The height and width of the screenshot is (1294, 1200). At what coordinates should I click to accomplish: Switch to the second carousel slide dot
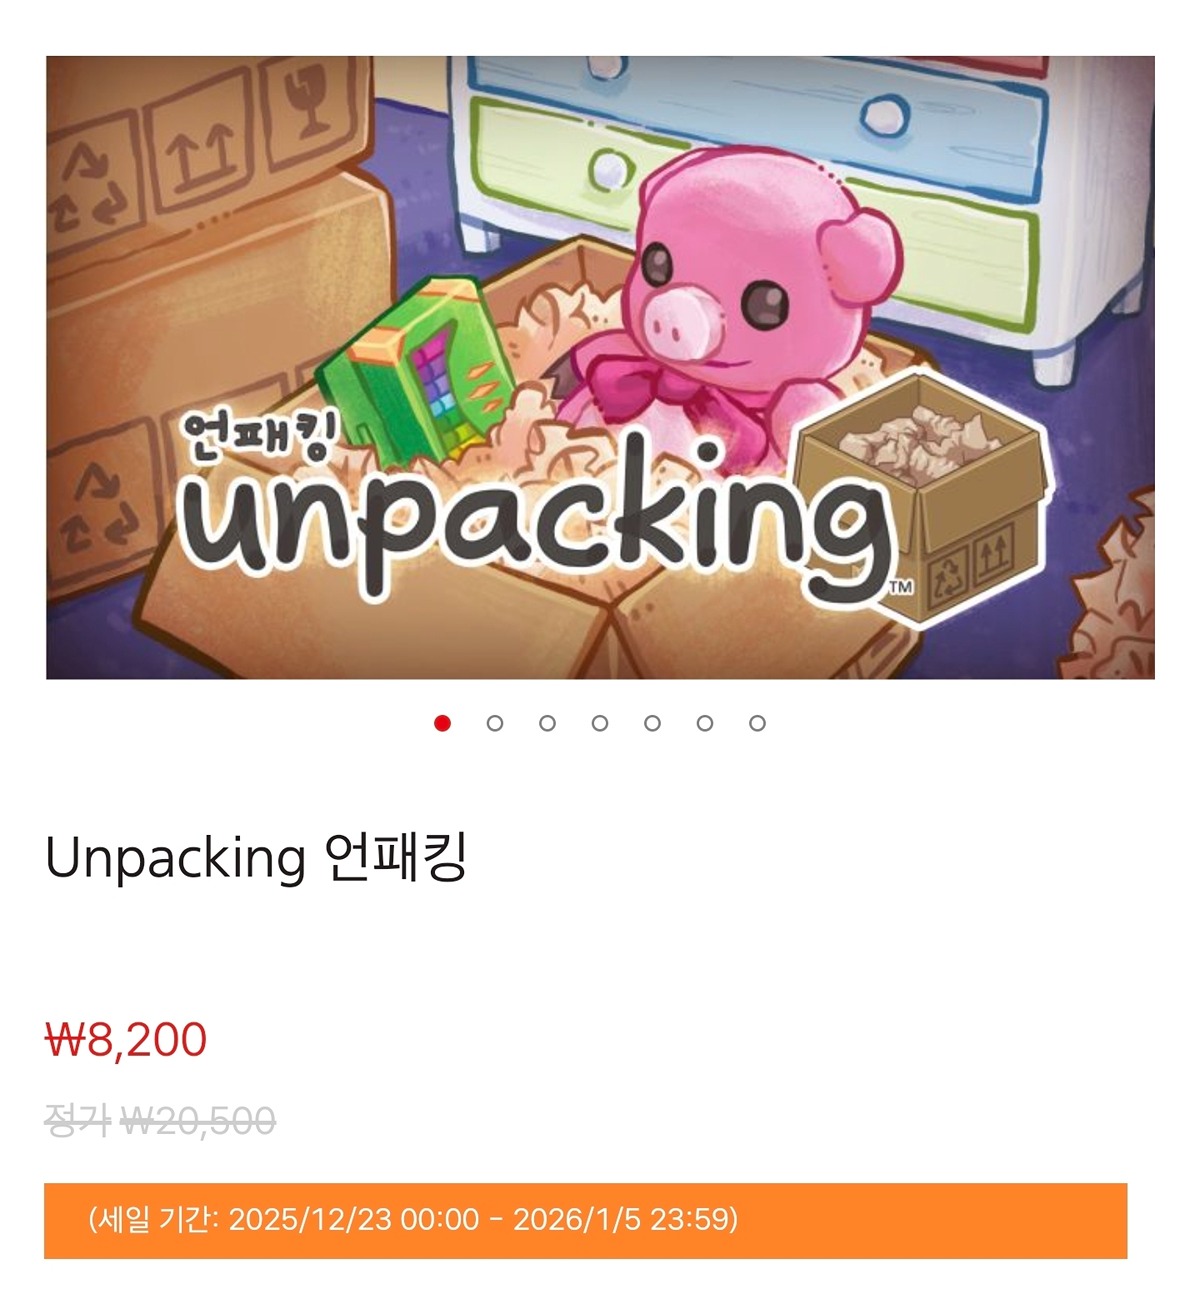point(495,723)
